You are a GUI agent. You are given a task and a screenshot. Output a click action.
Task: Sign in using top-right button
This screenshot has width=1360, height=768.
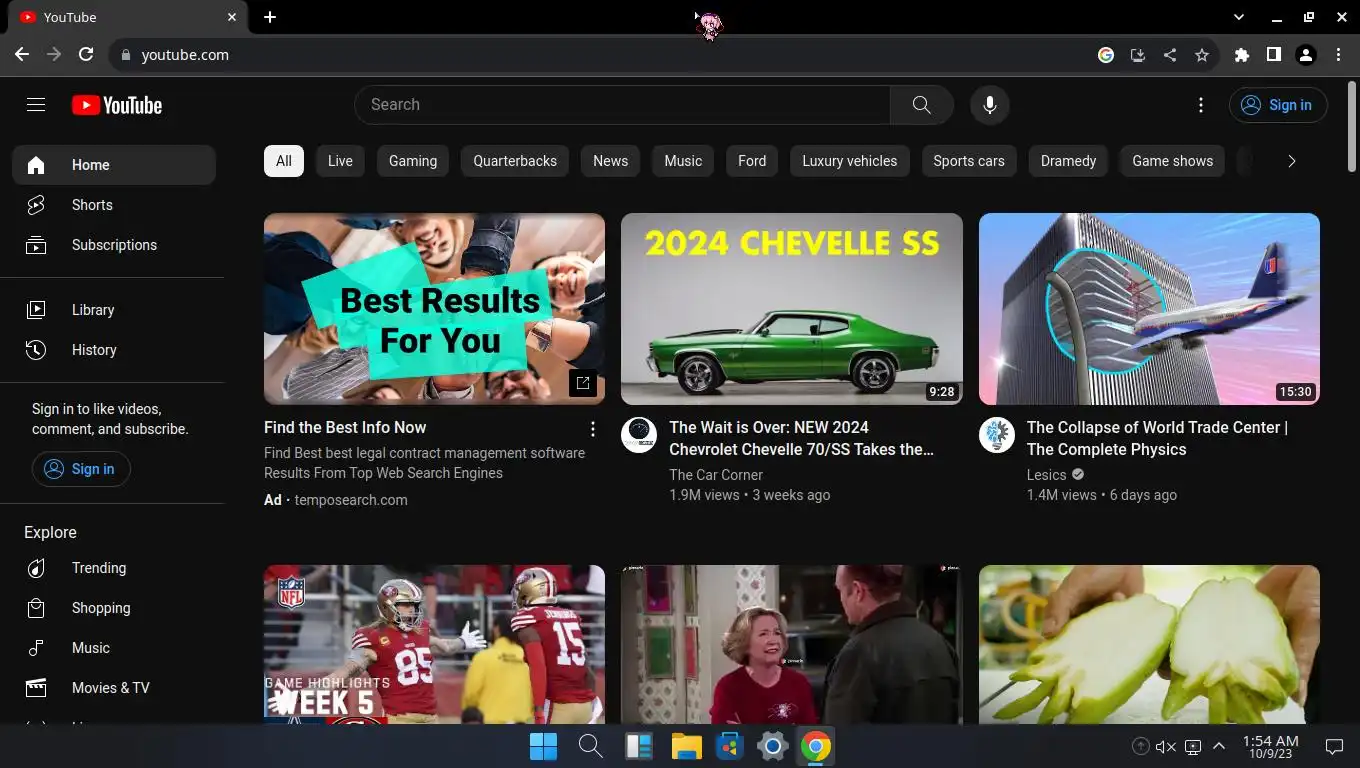(1278, 105)
